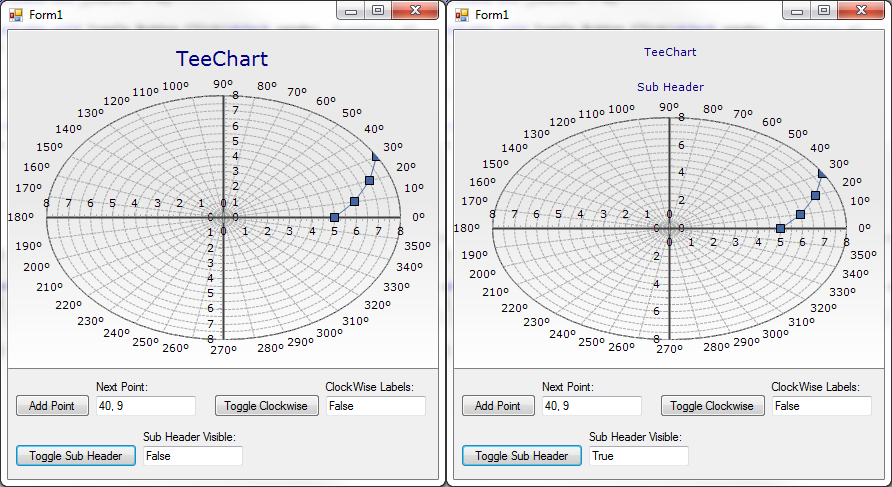The image size is (892, 487).
Task: Click Toggle Sub Header in left window
Action: [x=76, y=456]
